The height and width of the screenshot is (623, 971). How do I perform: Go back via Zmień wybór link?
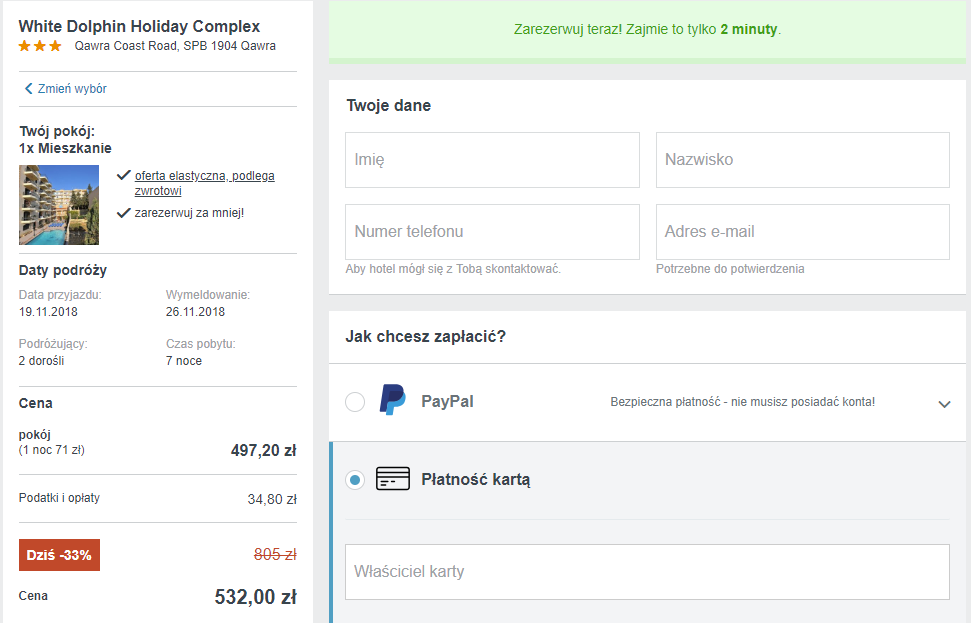[x=72, y=89]
